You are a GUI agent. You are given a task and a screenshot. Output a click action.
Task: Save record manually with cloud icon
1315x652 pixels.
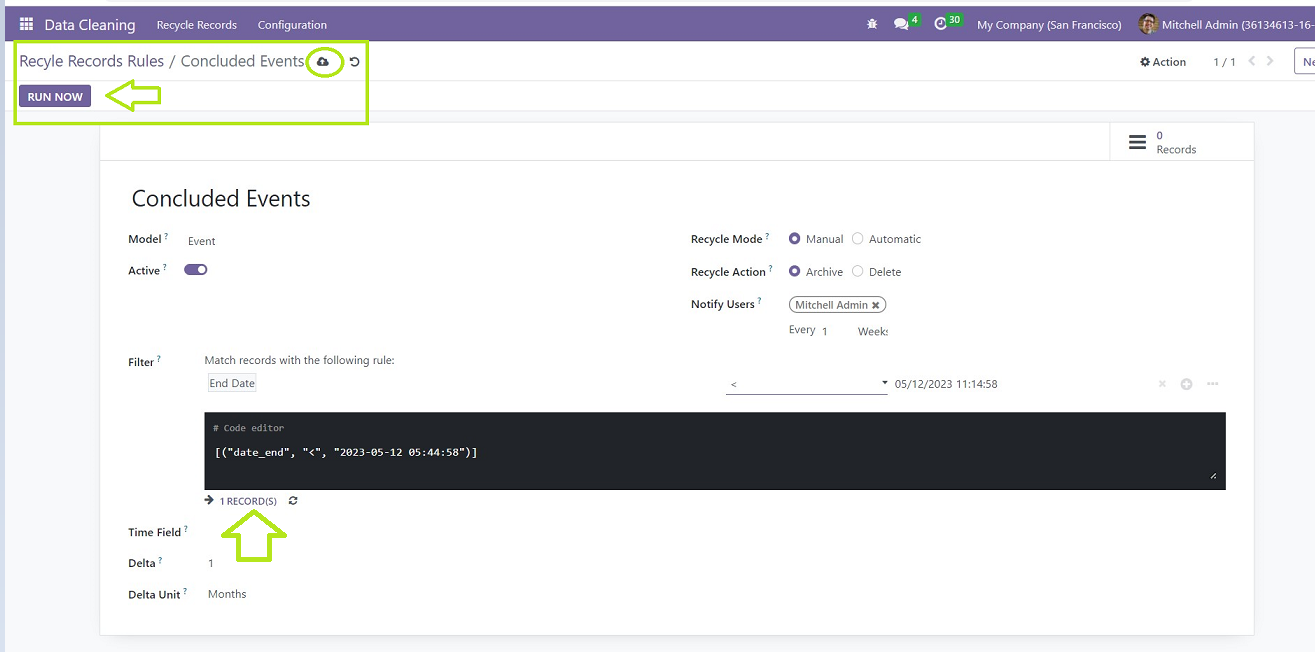(x=322, y=62)
